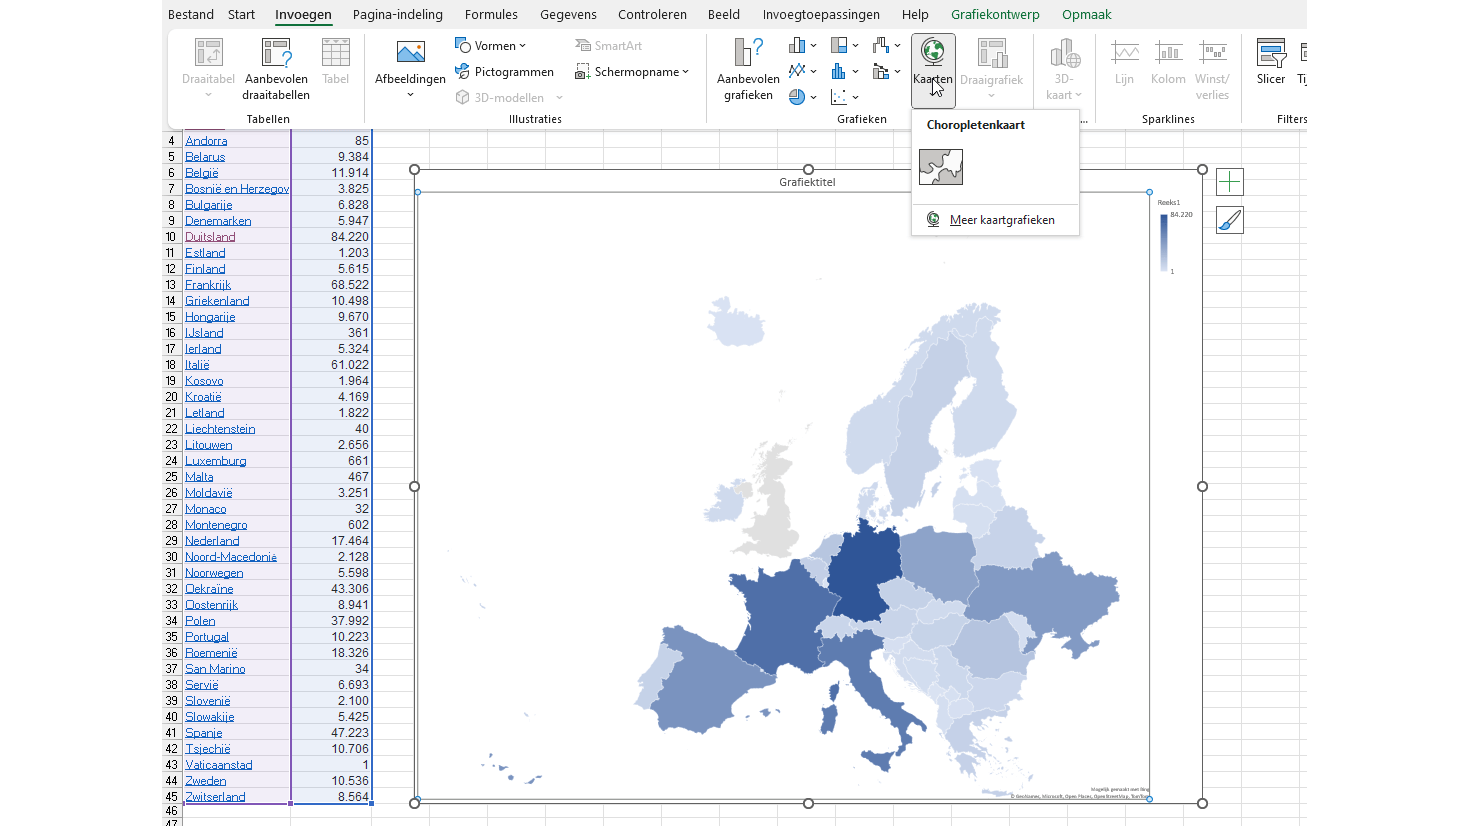
Task: Select the chart legend color gradient
Action: click(x=1163, y=242)
